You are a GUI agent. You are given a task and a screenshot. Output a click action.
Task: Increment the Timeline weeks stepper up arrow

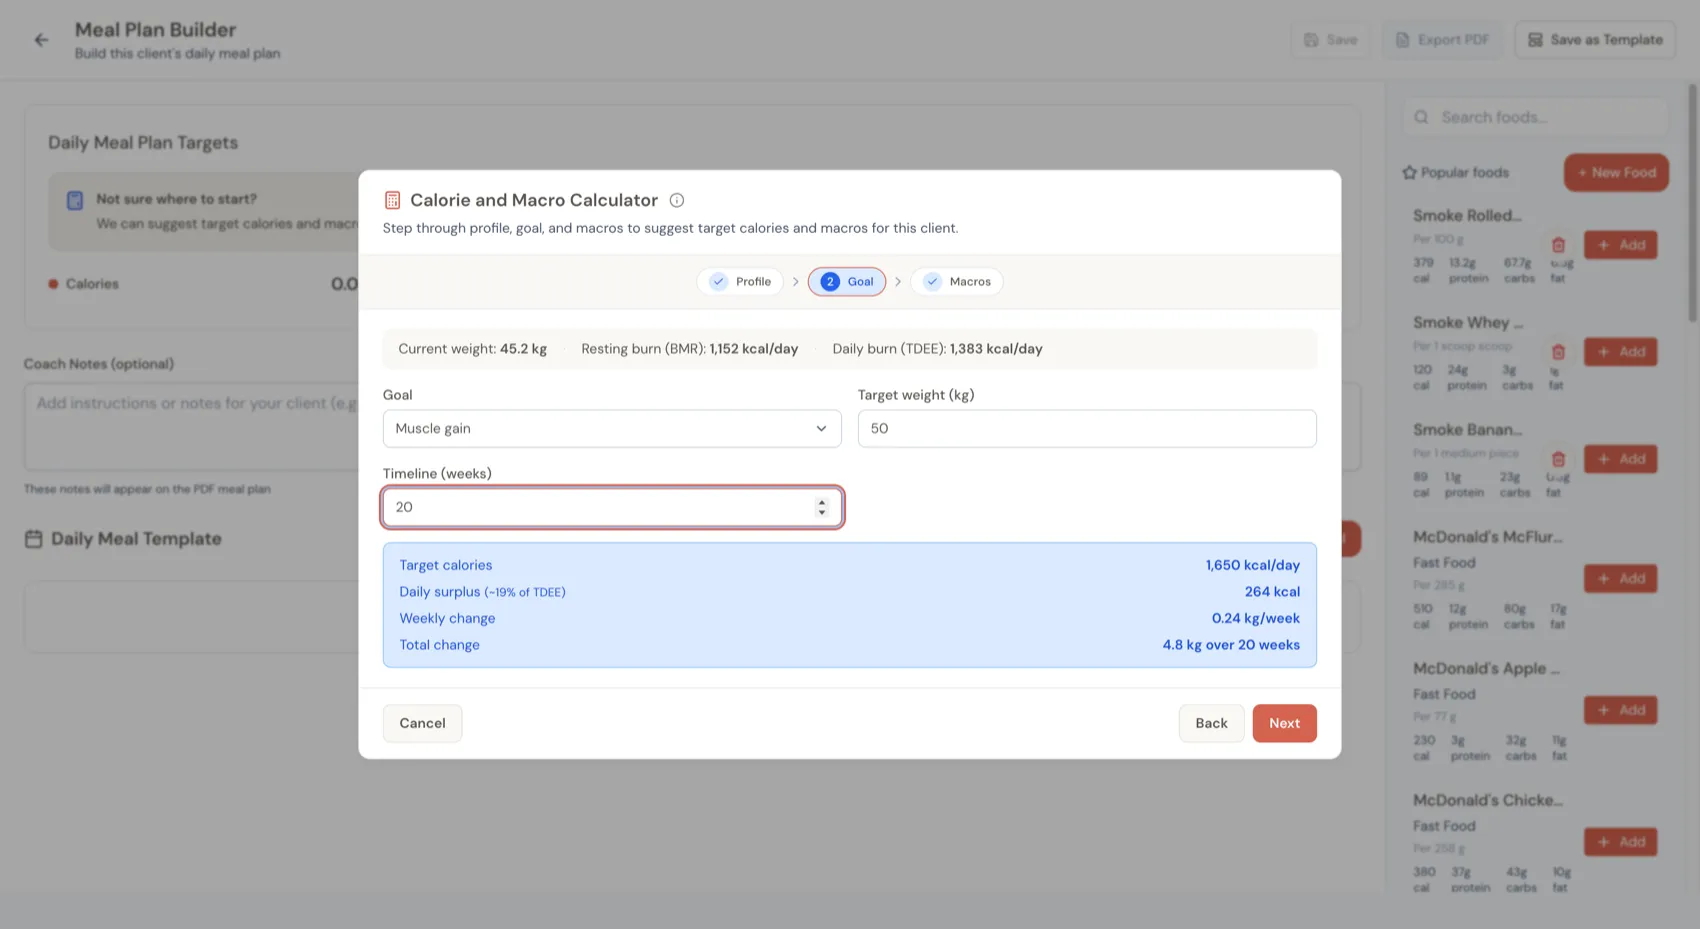click(x=822, y=502)
